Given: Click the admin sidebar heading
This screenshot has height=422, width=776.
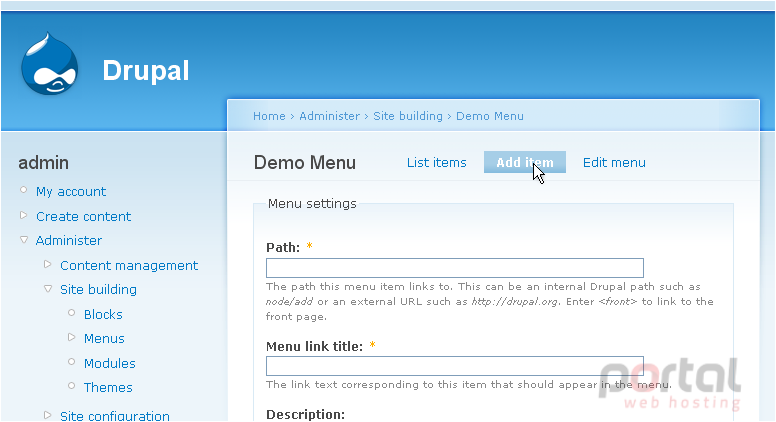Looking at the screenshot, I should (x=44, y=163).
